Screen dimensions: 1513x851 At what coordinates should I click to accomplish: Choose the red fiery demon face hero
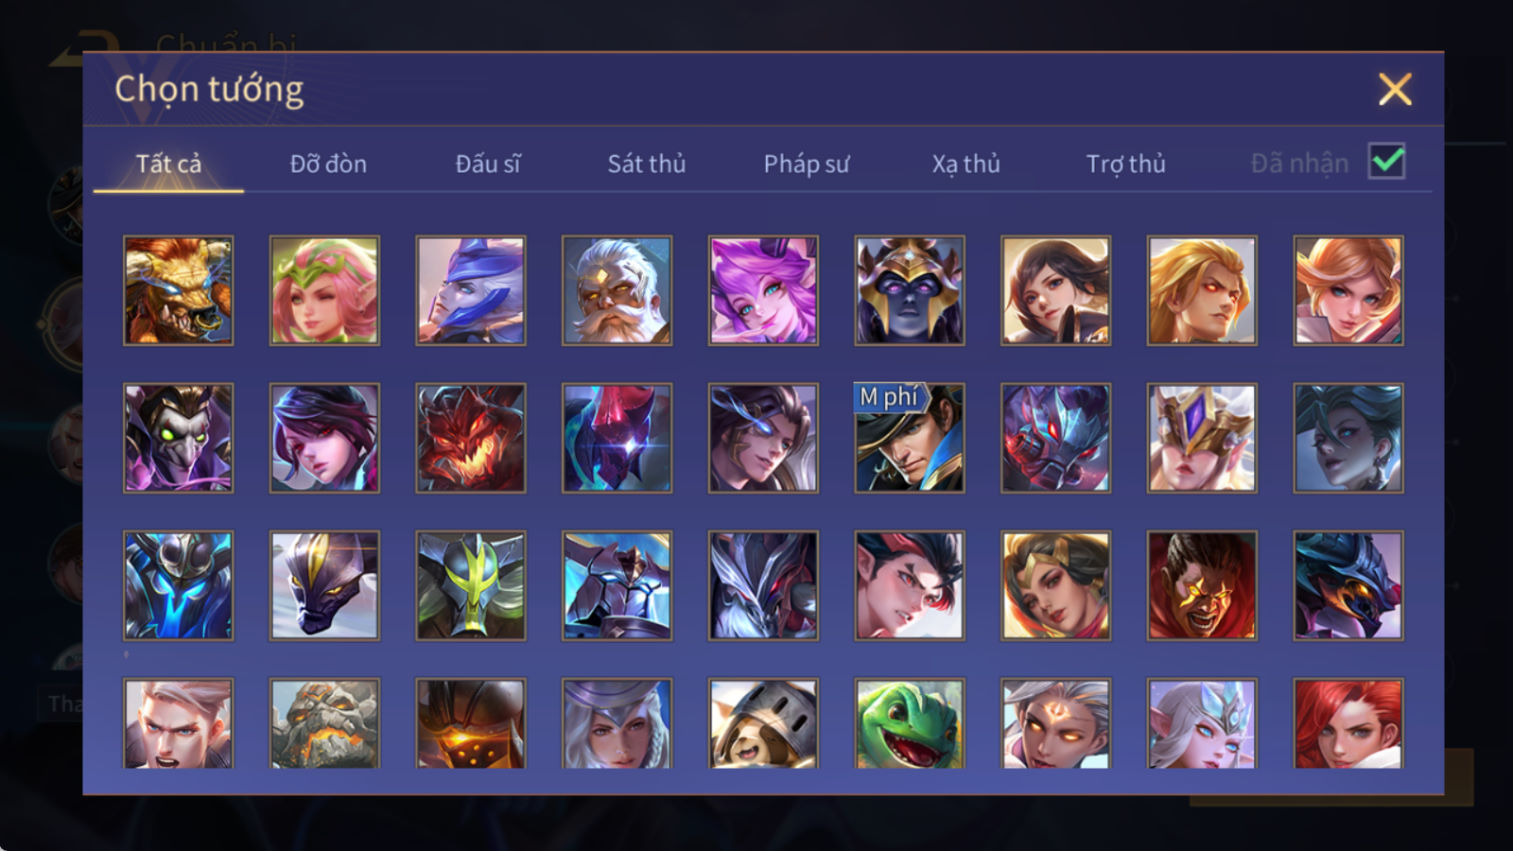coord(470,438)
